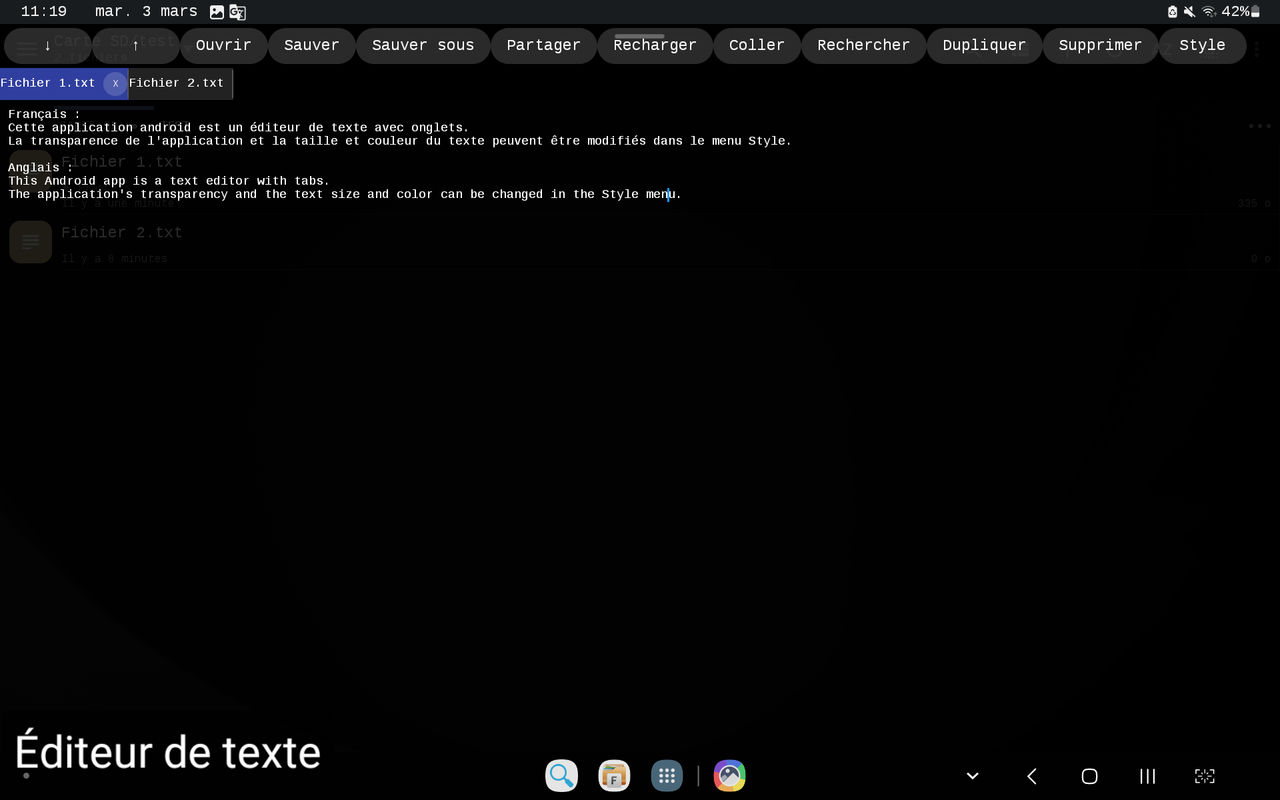Select the Fichier 1.txt tab
Screen dimensions: 1280x800
click(x=48, y=84)
